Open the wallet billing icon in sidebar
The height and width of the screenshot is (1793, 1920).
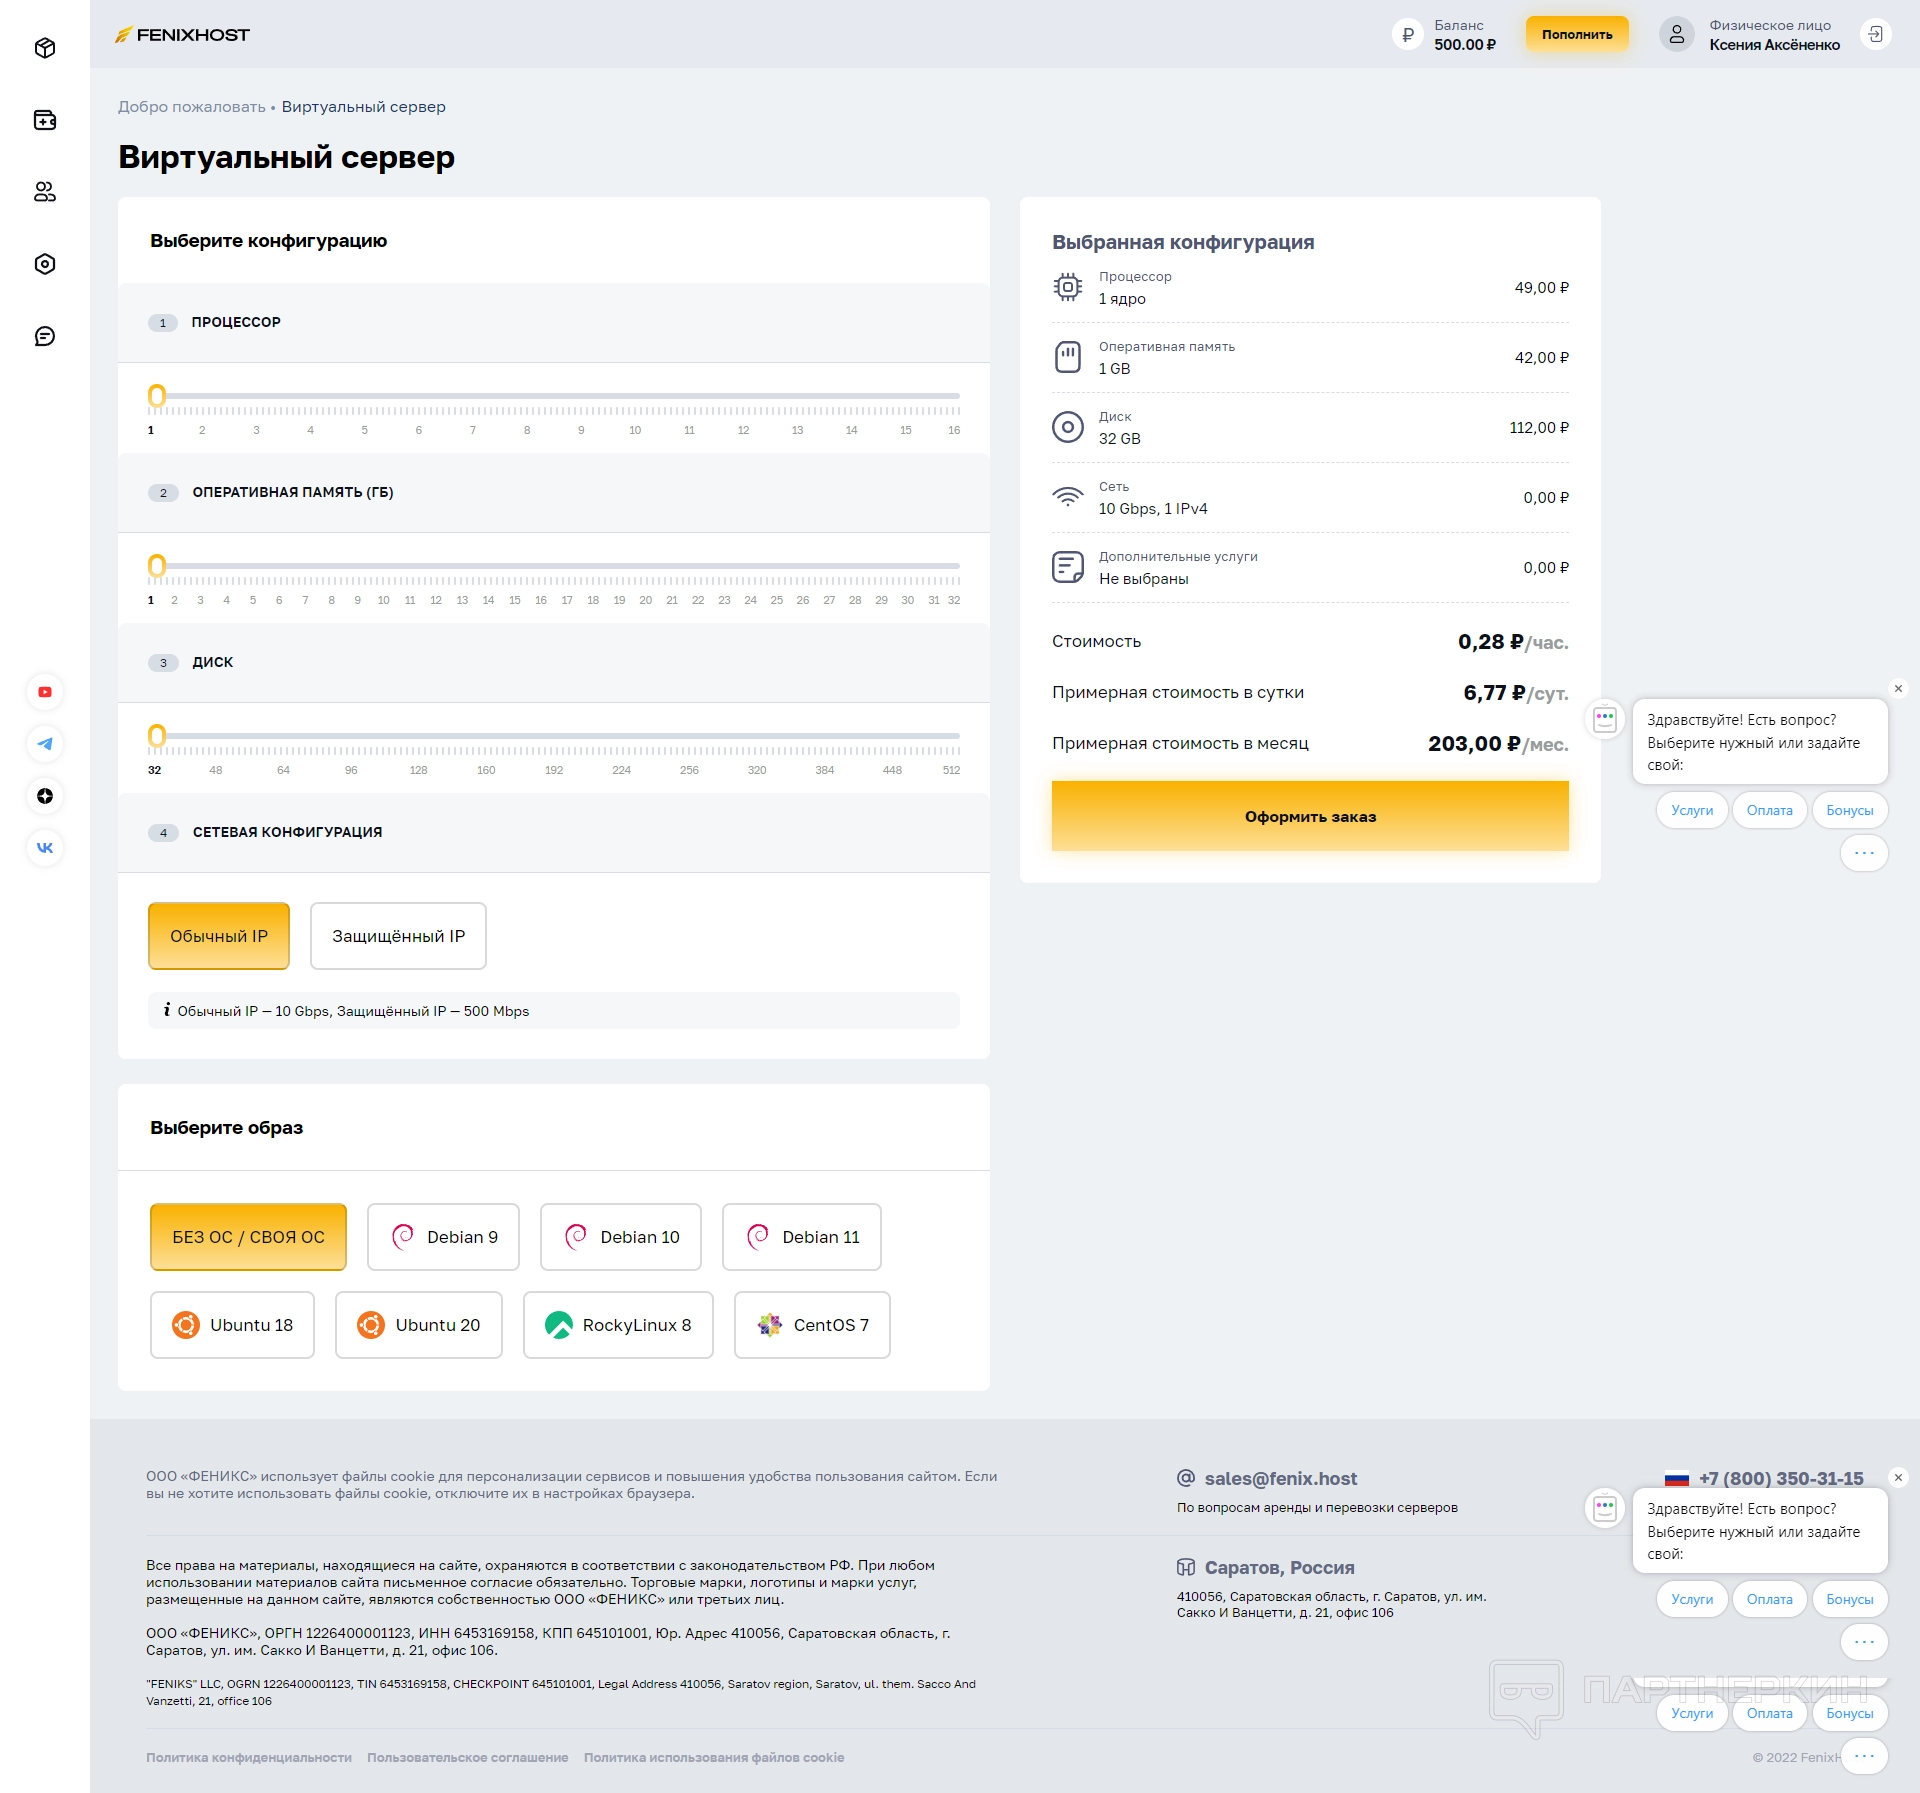(x=45, y=120)
